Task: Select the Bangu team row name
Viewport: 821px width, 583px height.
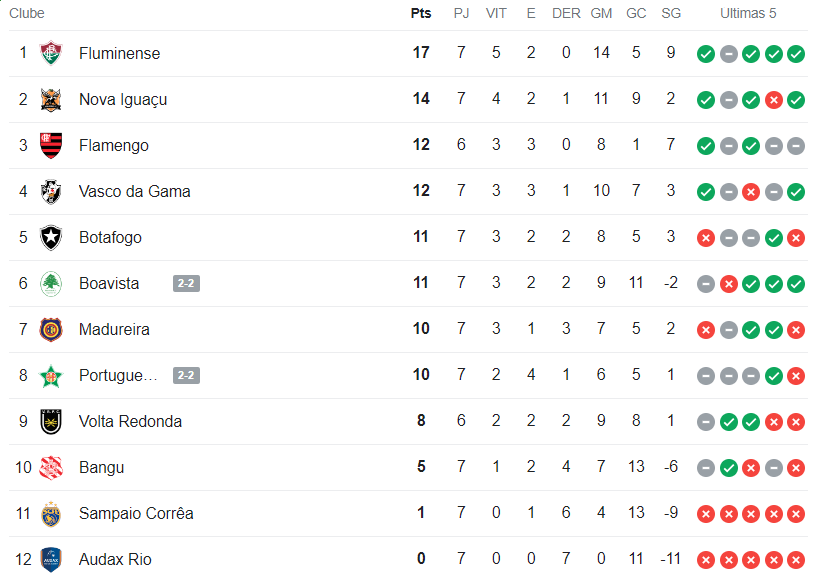Action: click(102, 467)
